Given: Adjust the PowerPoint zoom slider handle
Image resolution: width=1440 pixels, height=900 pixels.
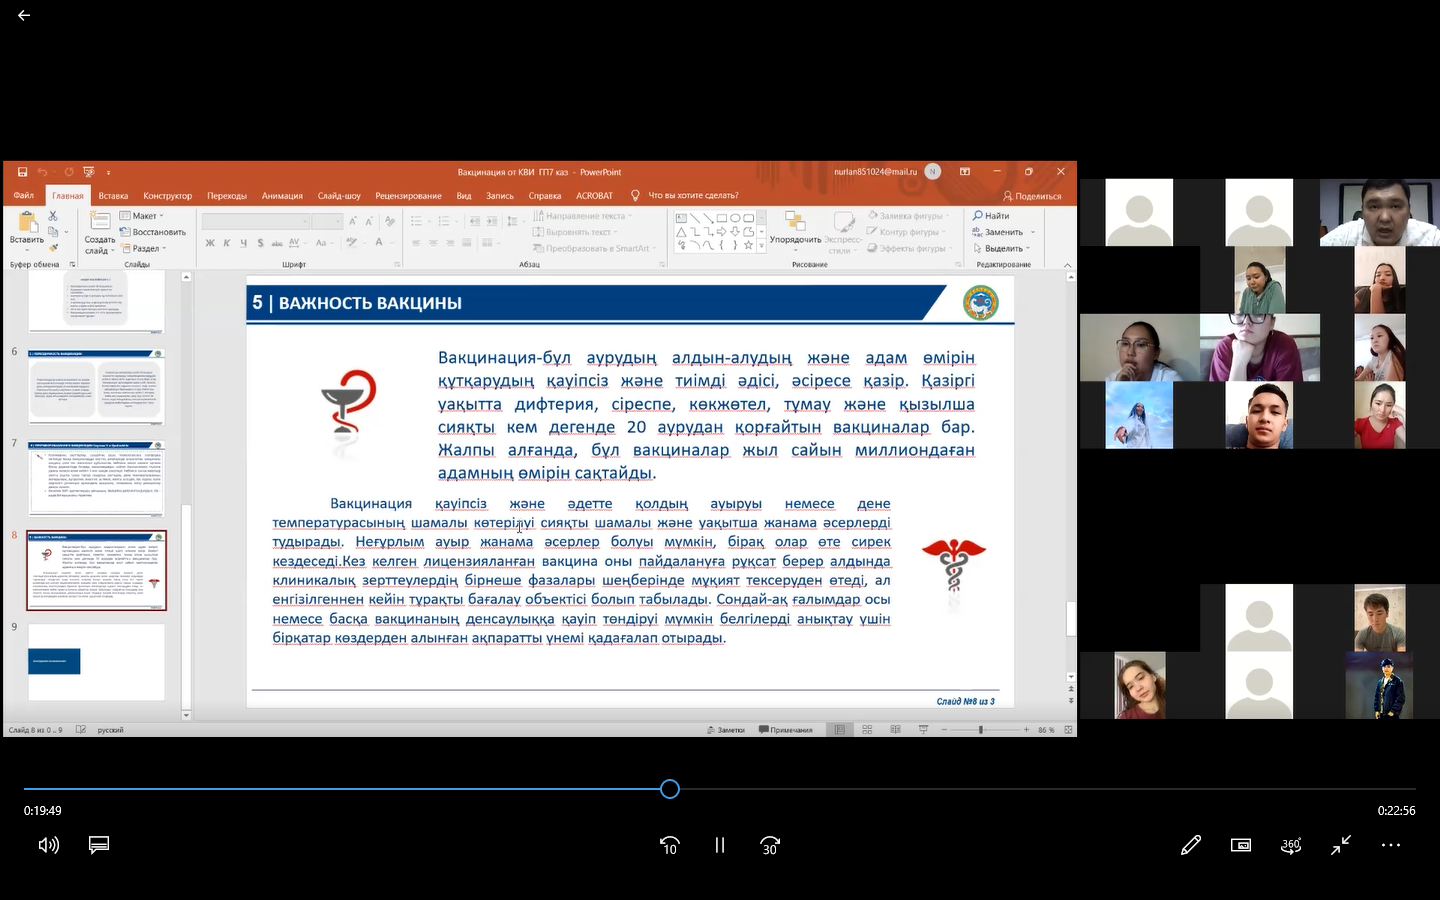Looking at the screenshot, I should coord(981,730).
